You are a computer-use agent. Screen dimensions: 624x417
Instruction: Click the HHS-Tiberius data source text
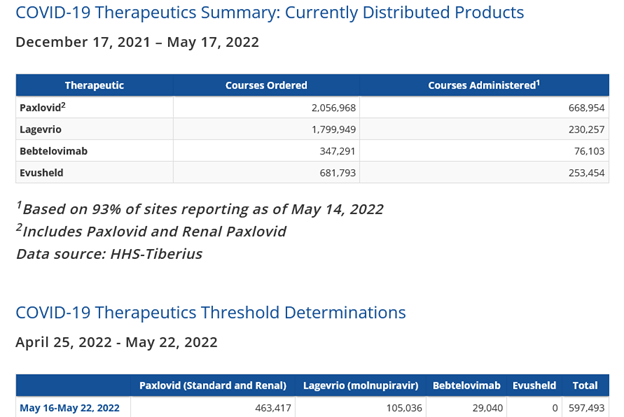(x=109, y=253)
